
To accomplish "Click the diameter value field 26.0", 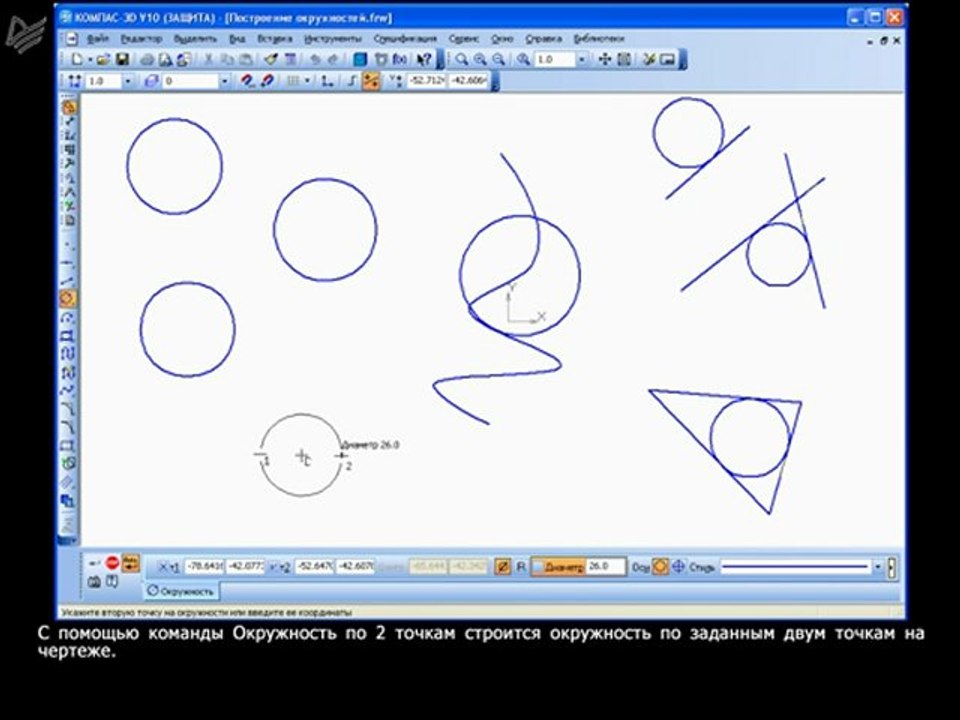I will [x=606, y=567].
